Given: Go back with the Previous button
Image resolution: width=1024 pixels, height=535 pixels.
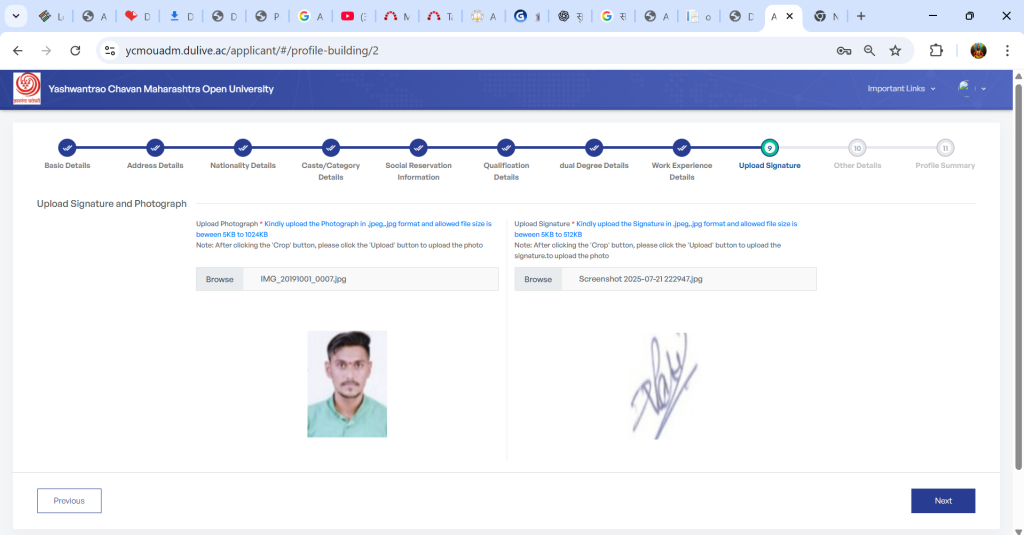Looking at the screenshot, I should (69, 500).
